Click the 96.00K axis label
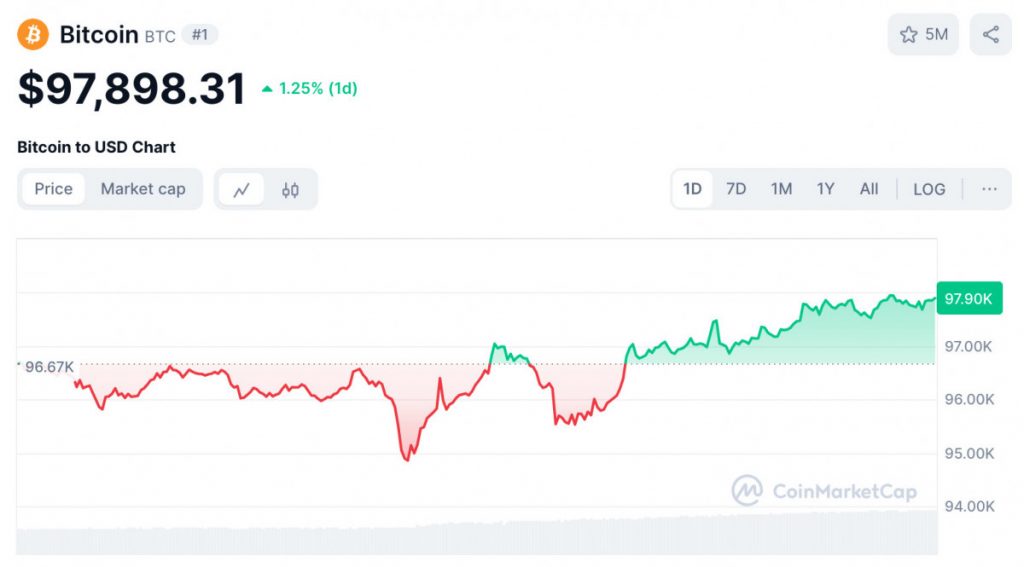 (x=969, y=399)
